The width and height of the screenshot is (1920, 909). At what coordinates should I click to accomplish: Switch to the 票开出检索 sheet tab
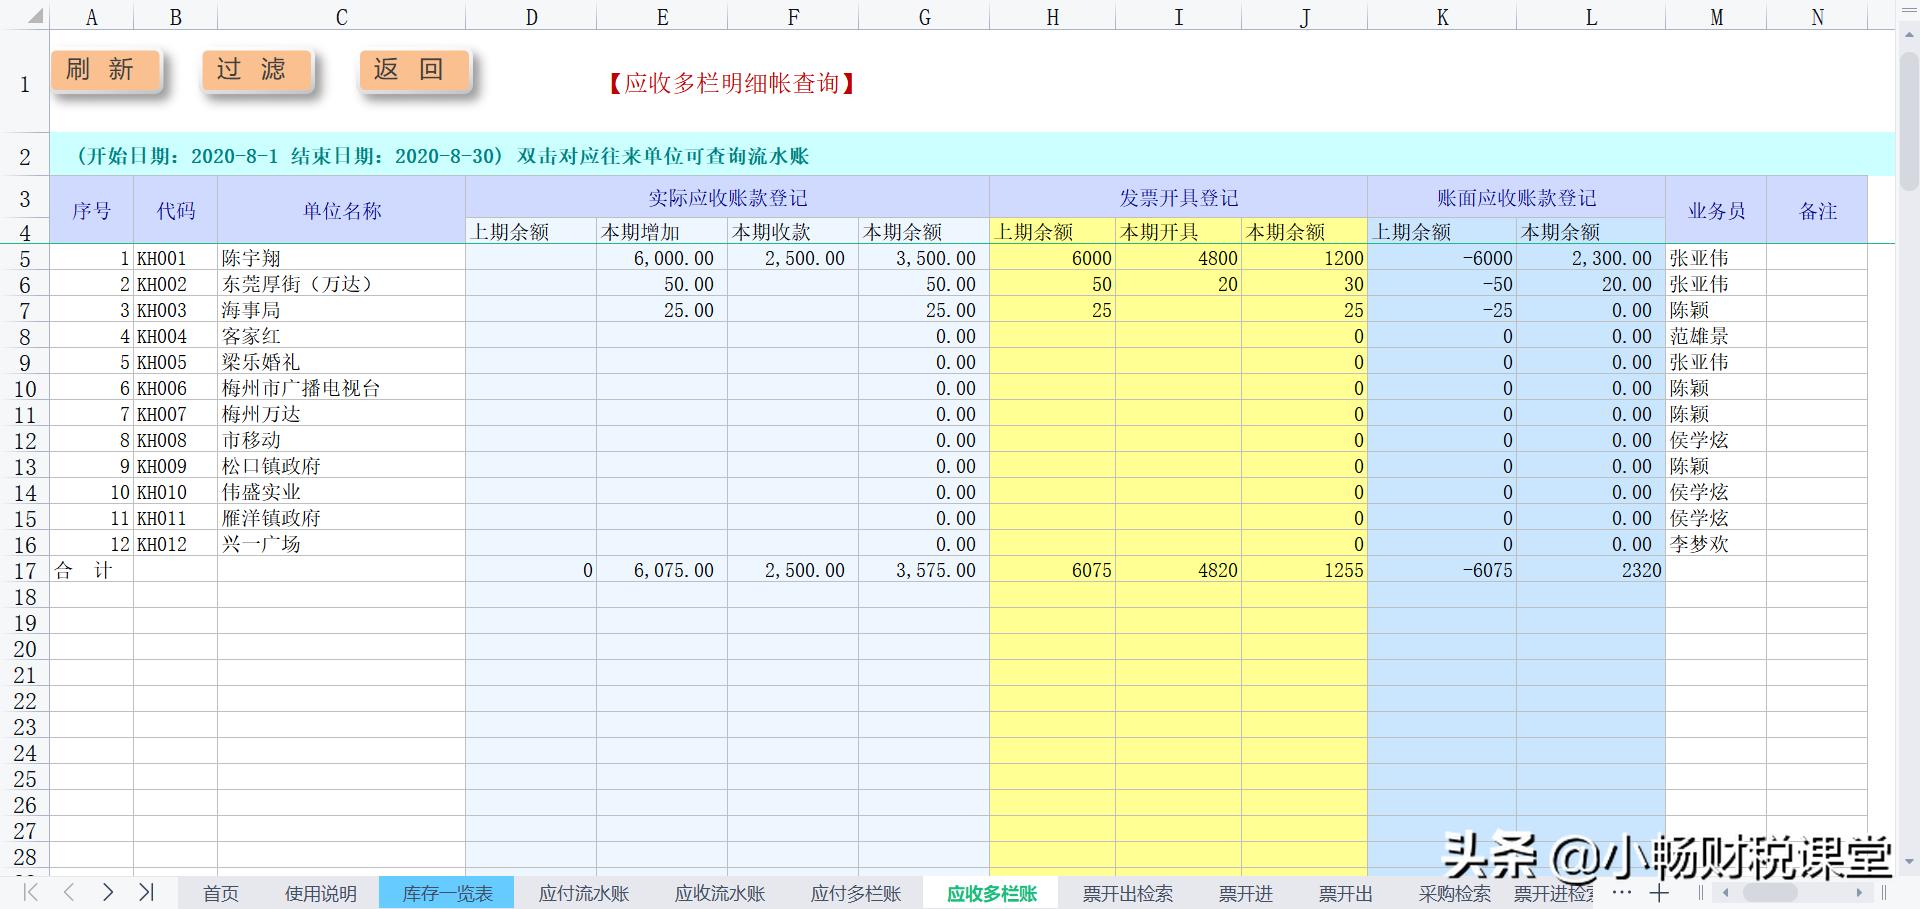tap(1126, 893)
